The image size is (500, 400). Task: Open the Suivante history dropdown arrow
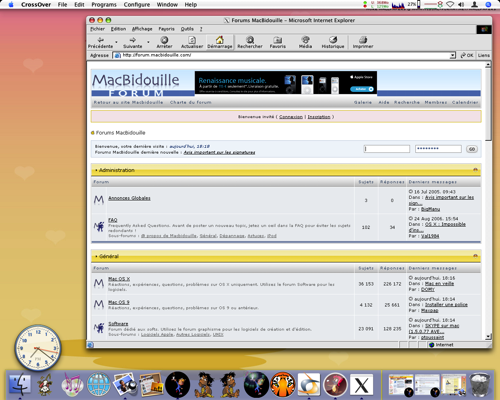pyautogui.click(x=148, y=42)
